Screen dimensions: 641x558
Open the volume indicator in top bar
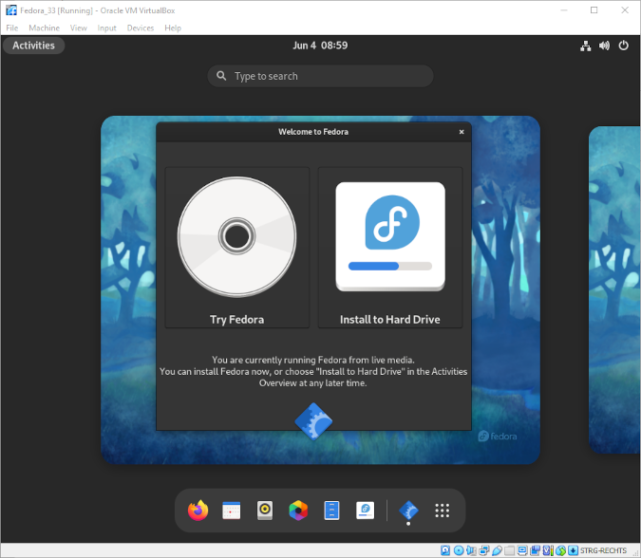click(x=604, y=45)
